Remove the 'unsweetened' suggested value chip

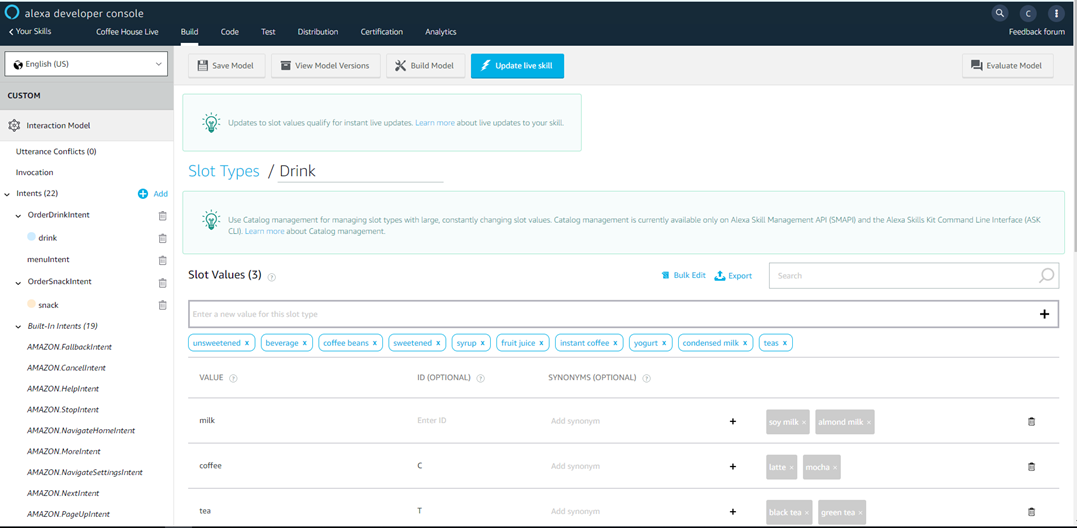[247, 343]
